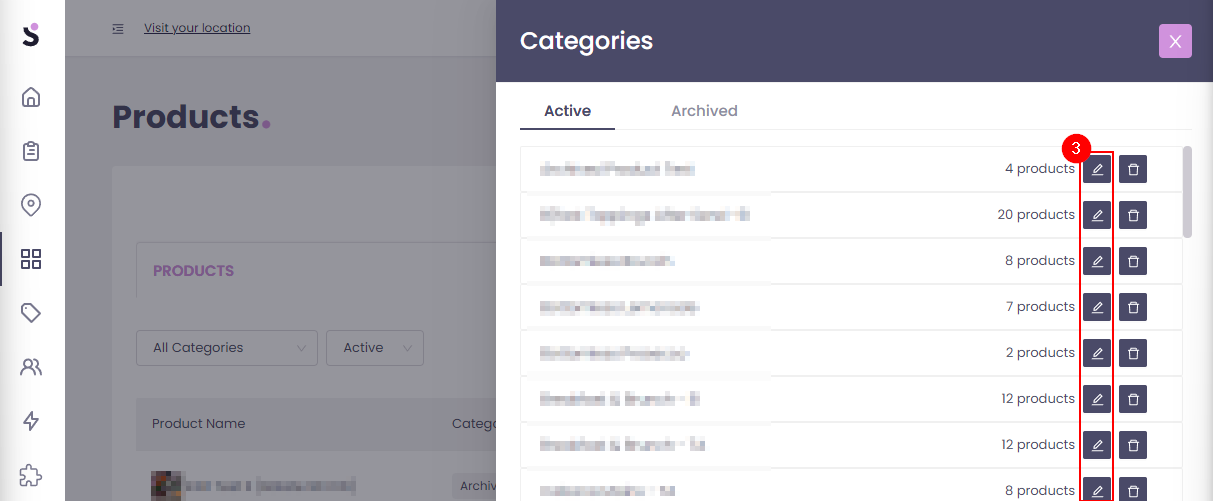Screen dimensions: 1213x501
Task: Open the clipboard orders sidebar icon
Action: click(x=31, y=151)
